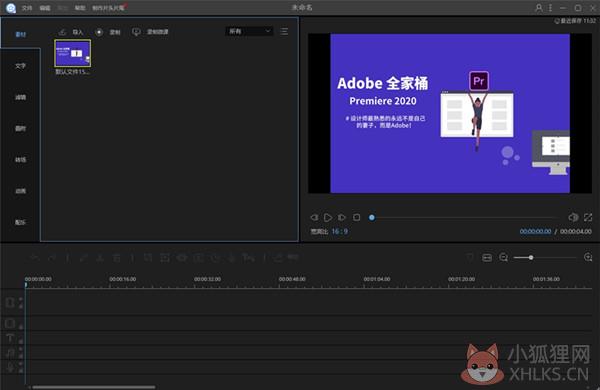The height and width of the screenshot is (390, 600).
Task: Open the user account icon
Action: (538, 8)
